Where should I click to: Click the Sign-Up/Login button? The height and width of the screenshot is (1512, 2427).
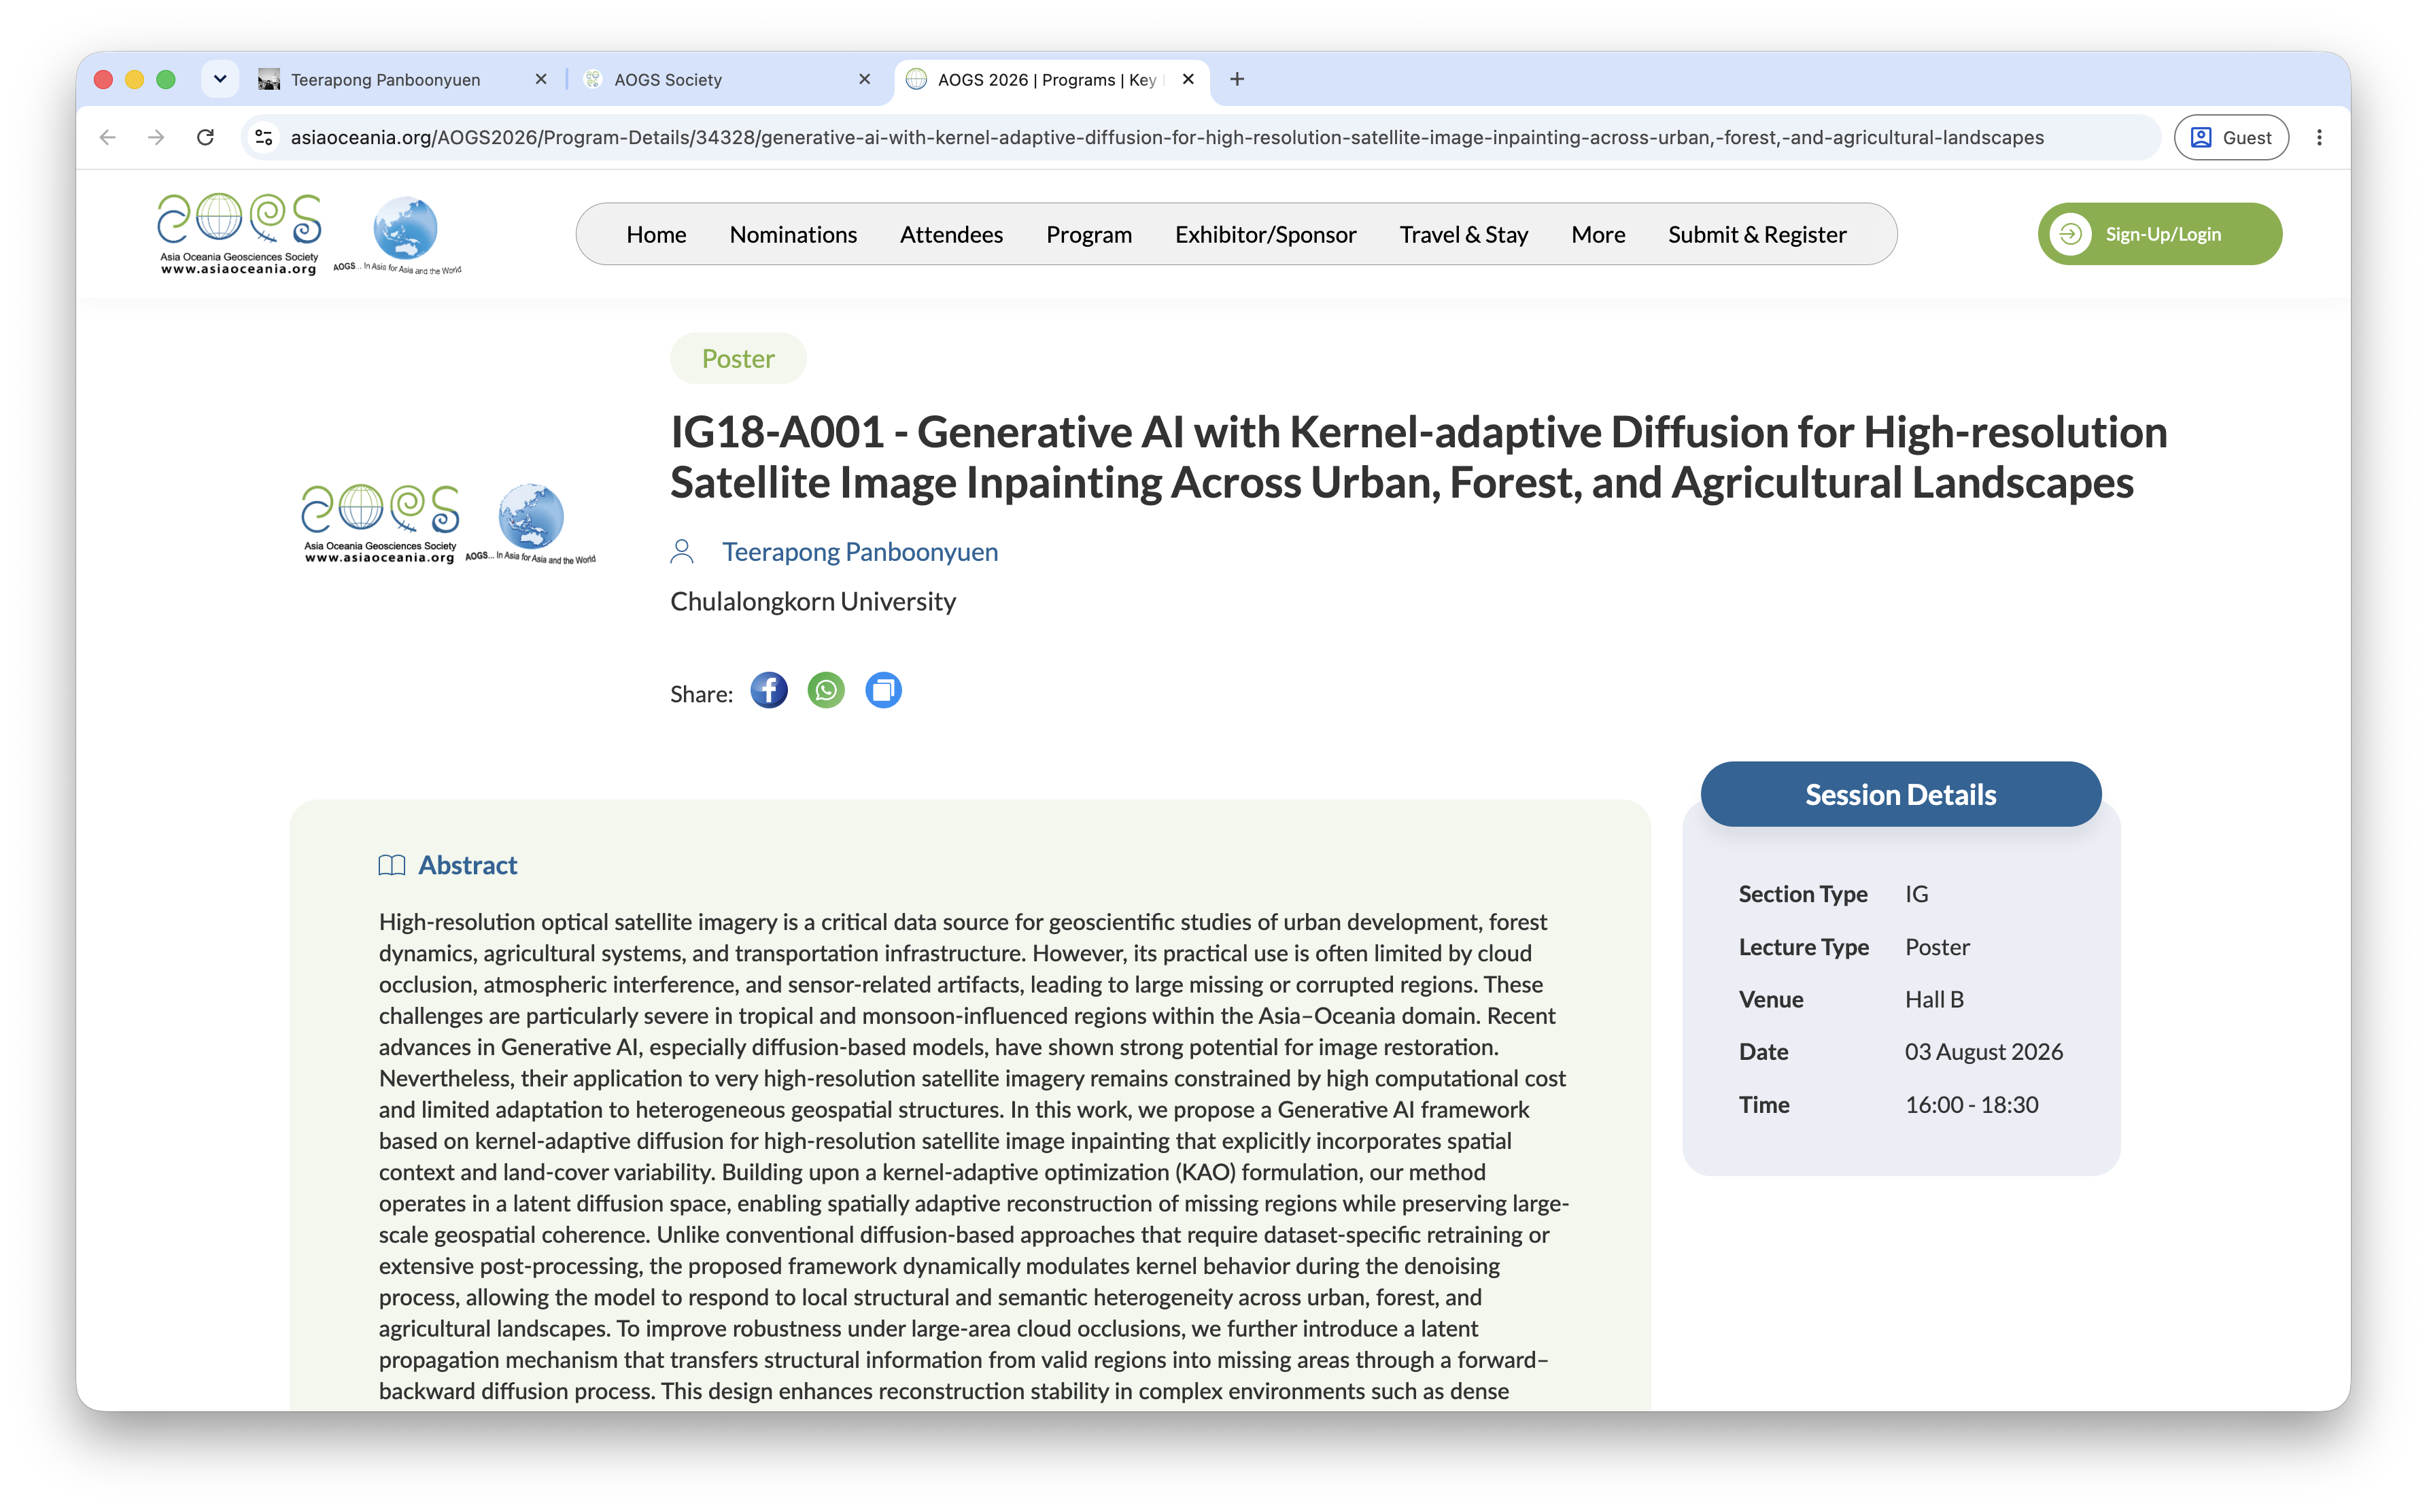point(2160,234)
